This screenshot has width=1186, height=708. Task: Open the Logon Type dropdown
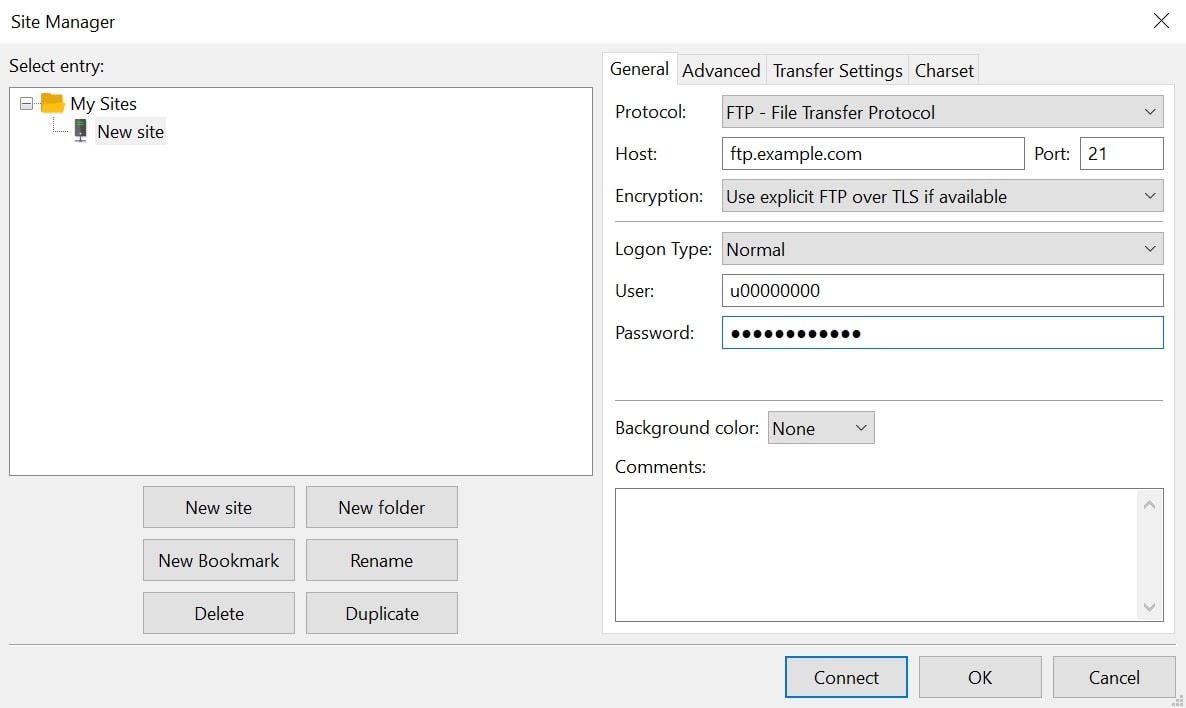click(942, 249)
